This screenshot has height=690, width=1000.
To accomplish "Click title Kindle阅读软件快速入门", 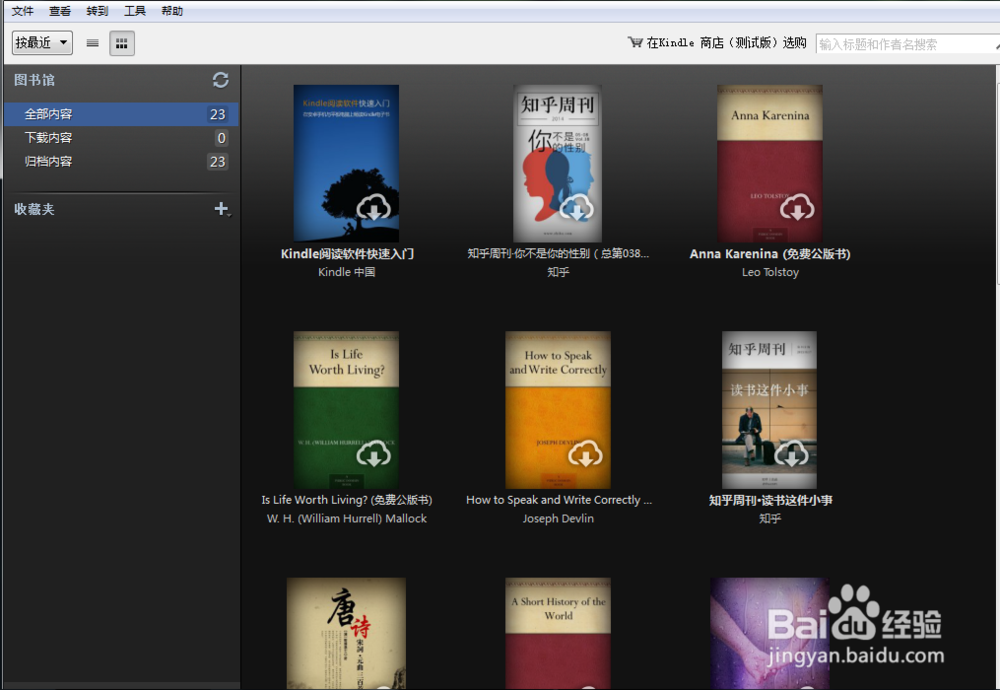I will 347,254.
